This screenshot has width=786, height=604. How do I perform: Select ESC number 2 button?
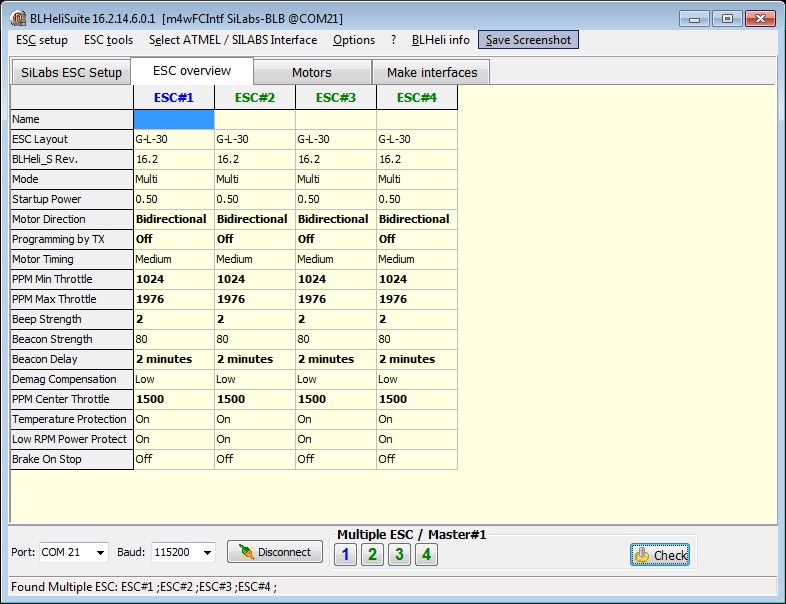point(372,554)
